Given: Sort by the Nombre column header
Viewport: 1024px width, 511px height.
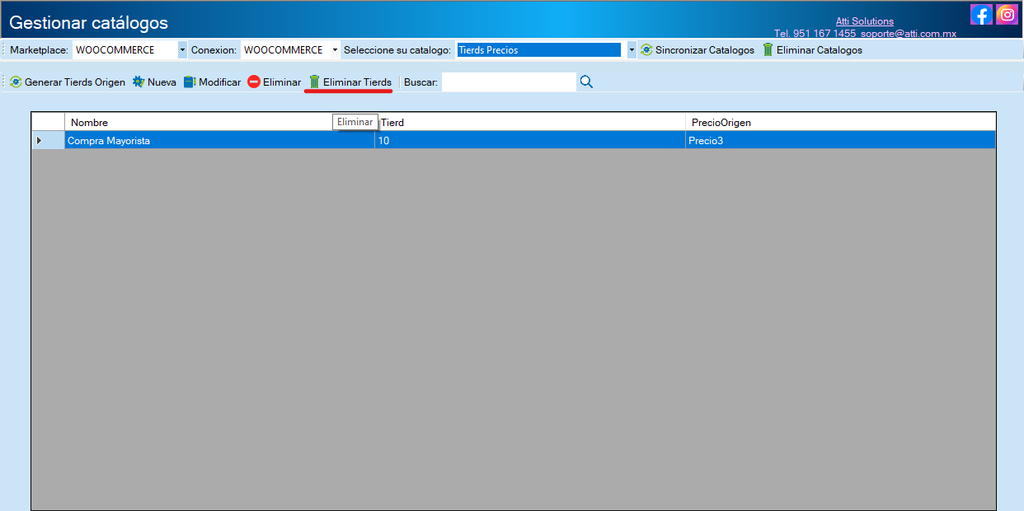Looking at the screenshot, I should coord(219,122).
